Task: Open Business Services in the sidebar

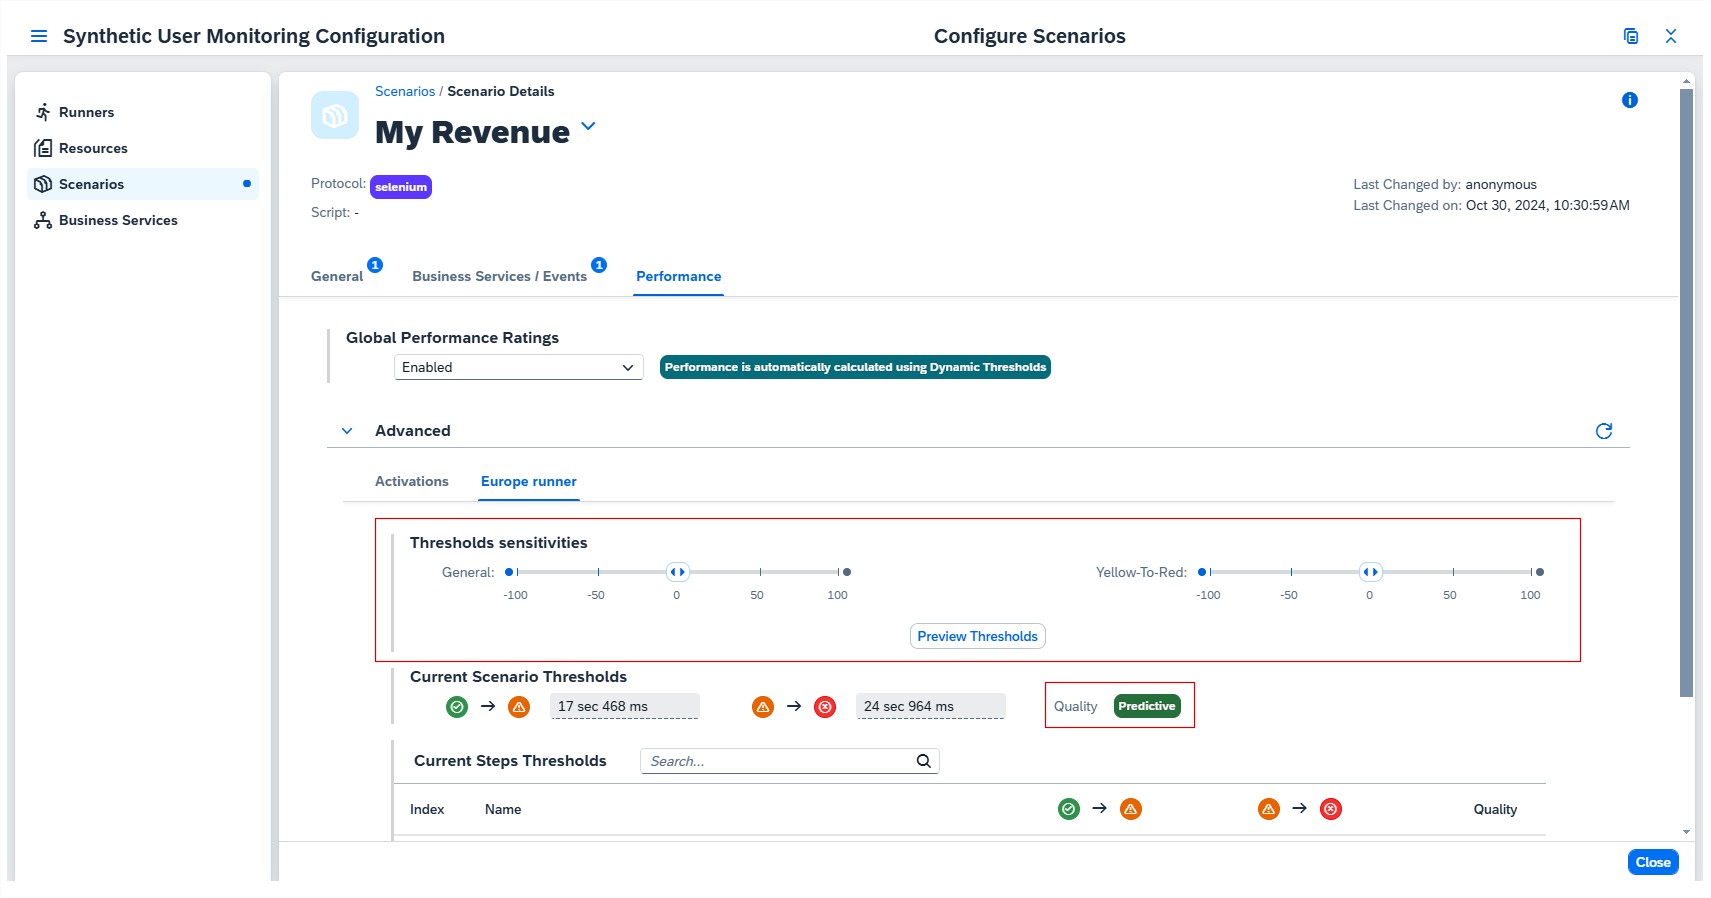Action: click(x=118, y=220)
